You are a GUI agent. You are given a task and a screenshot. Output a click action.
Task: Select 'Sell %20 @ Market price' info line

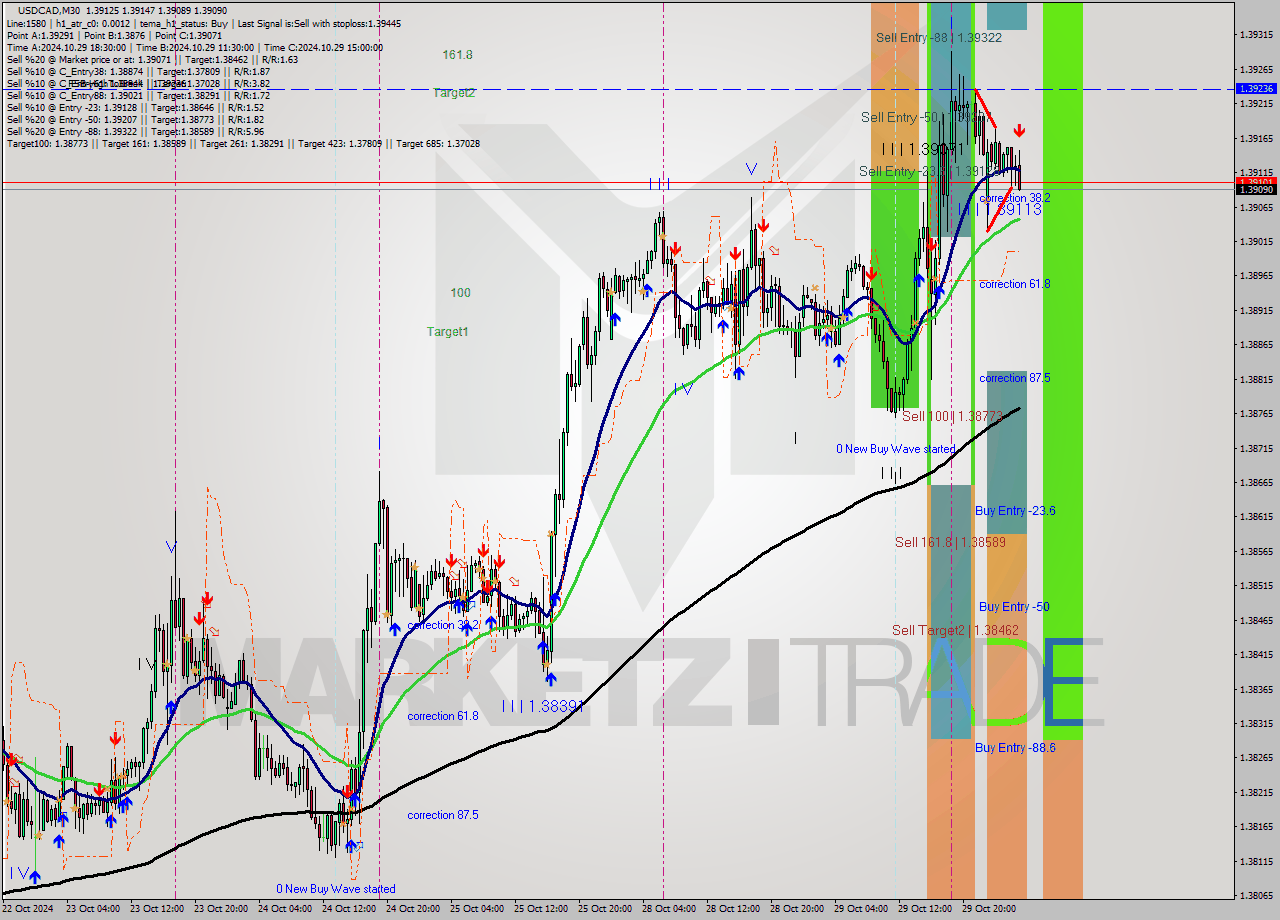pyautogui.click(x=152, y=59)
